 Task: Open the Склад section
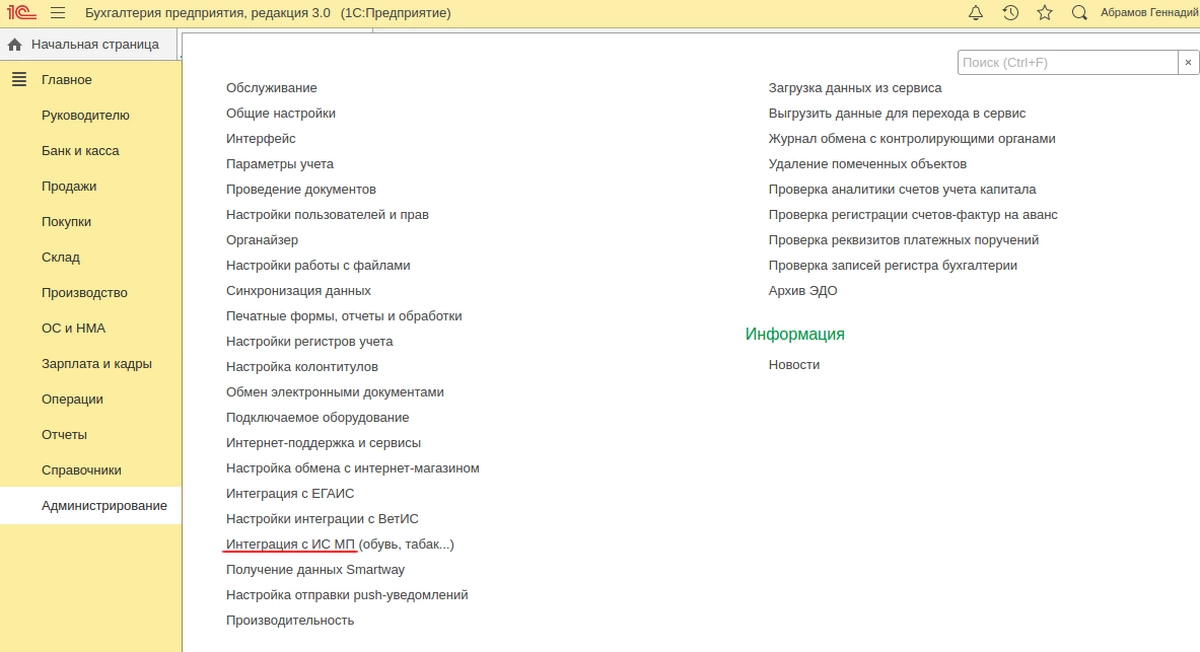click(60, 257)
